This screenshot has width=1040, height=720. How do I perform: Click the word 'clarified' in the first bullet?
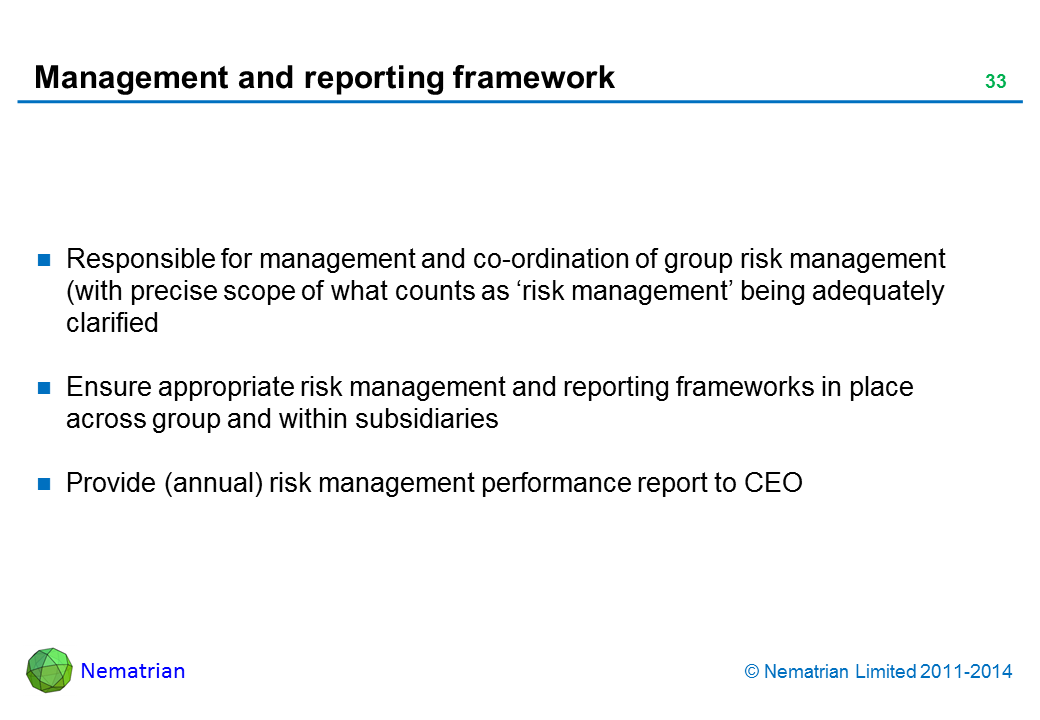point(112,323)
